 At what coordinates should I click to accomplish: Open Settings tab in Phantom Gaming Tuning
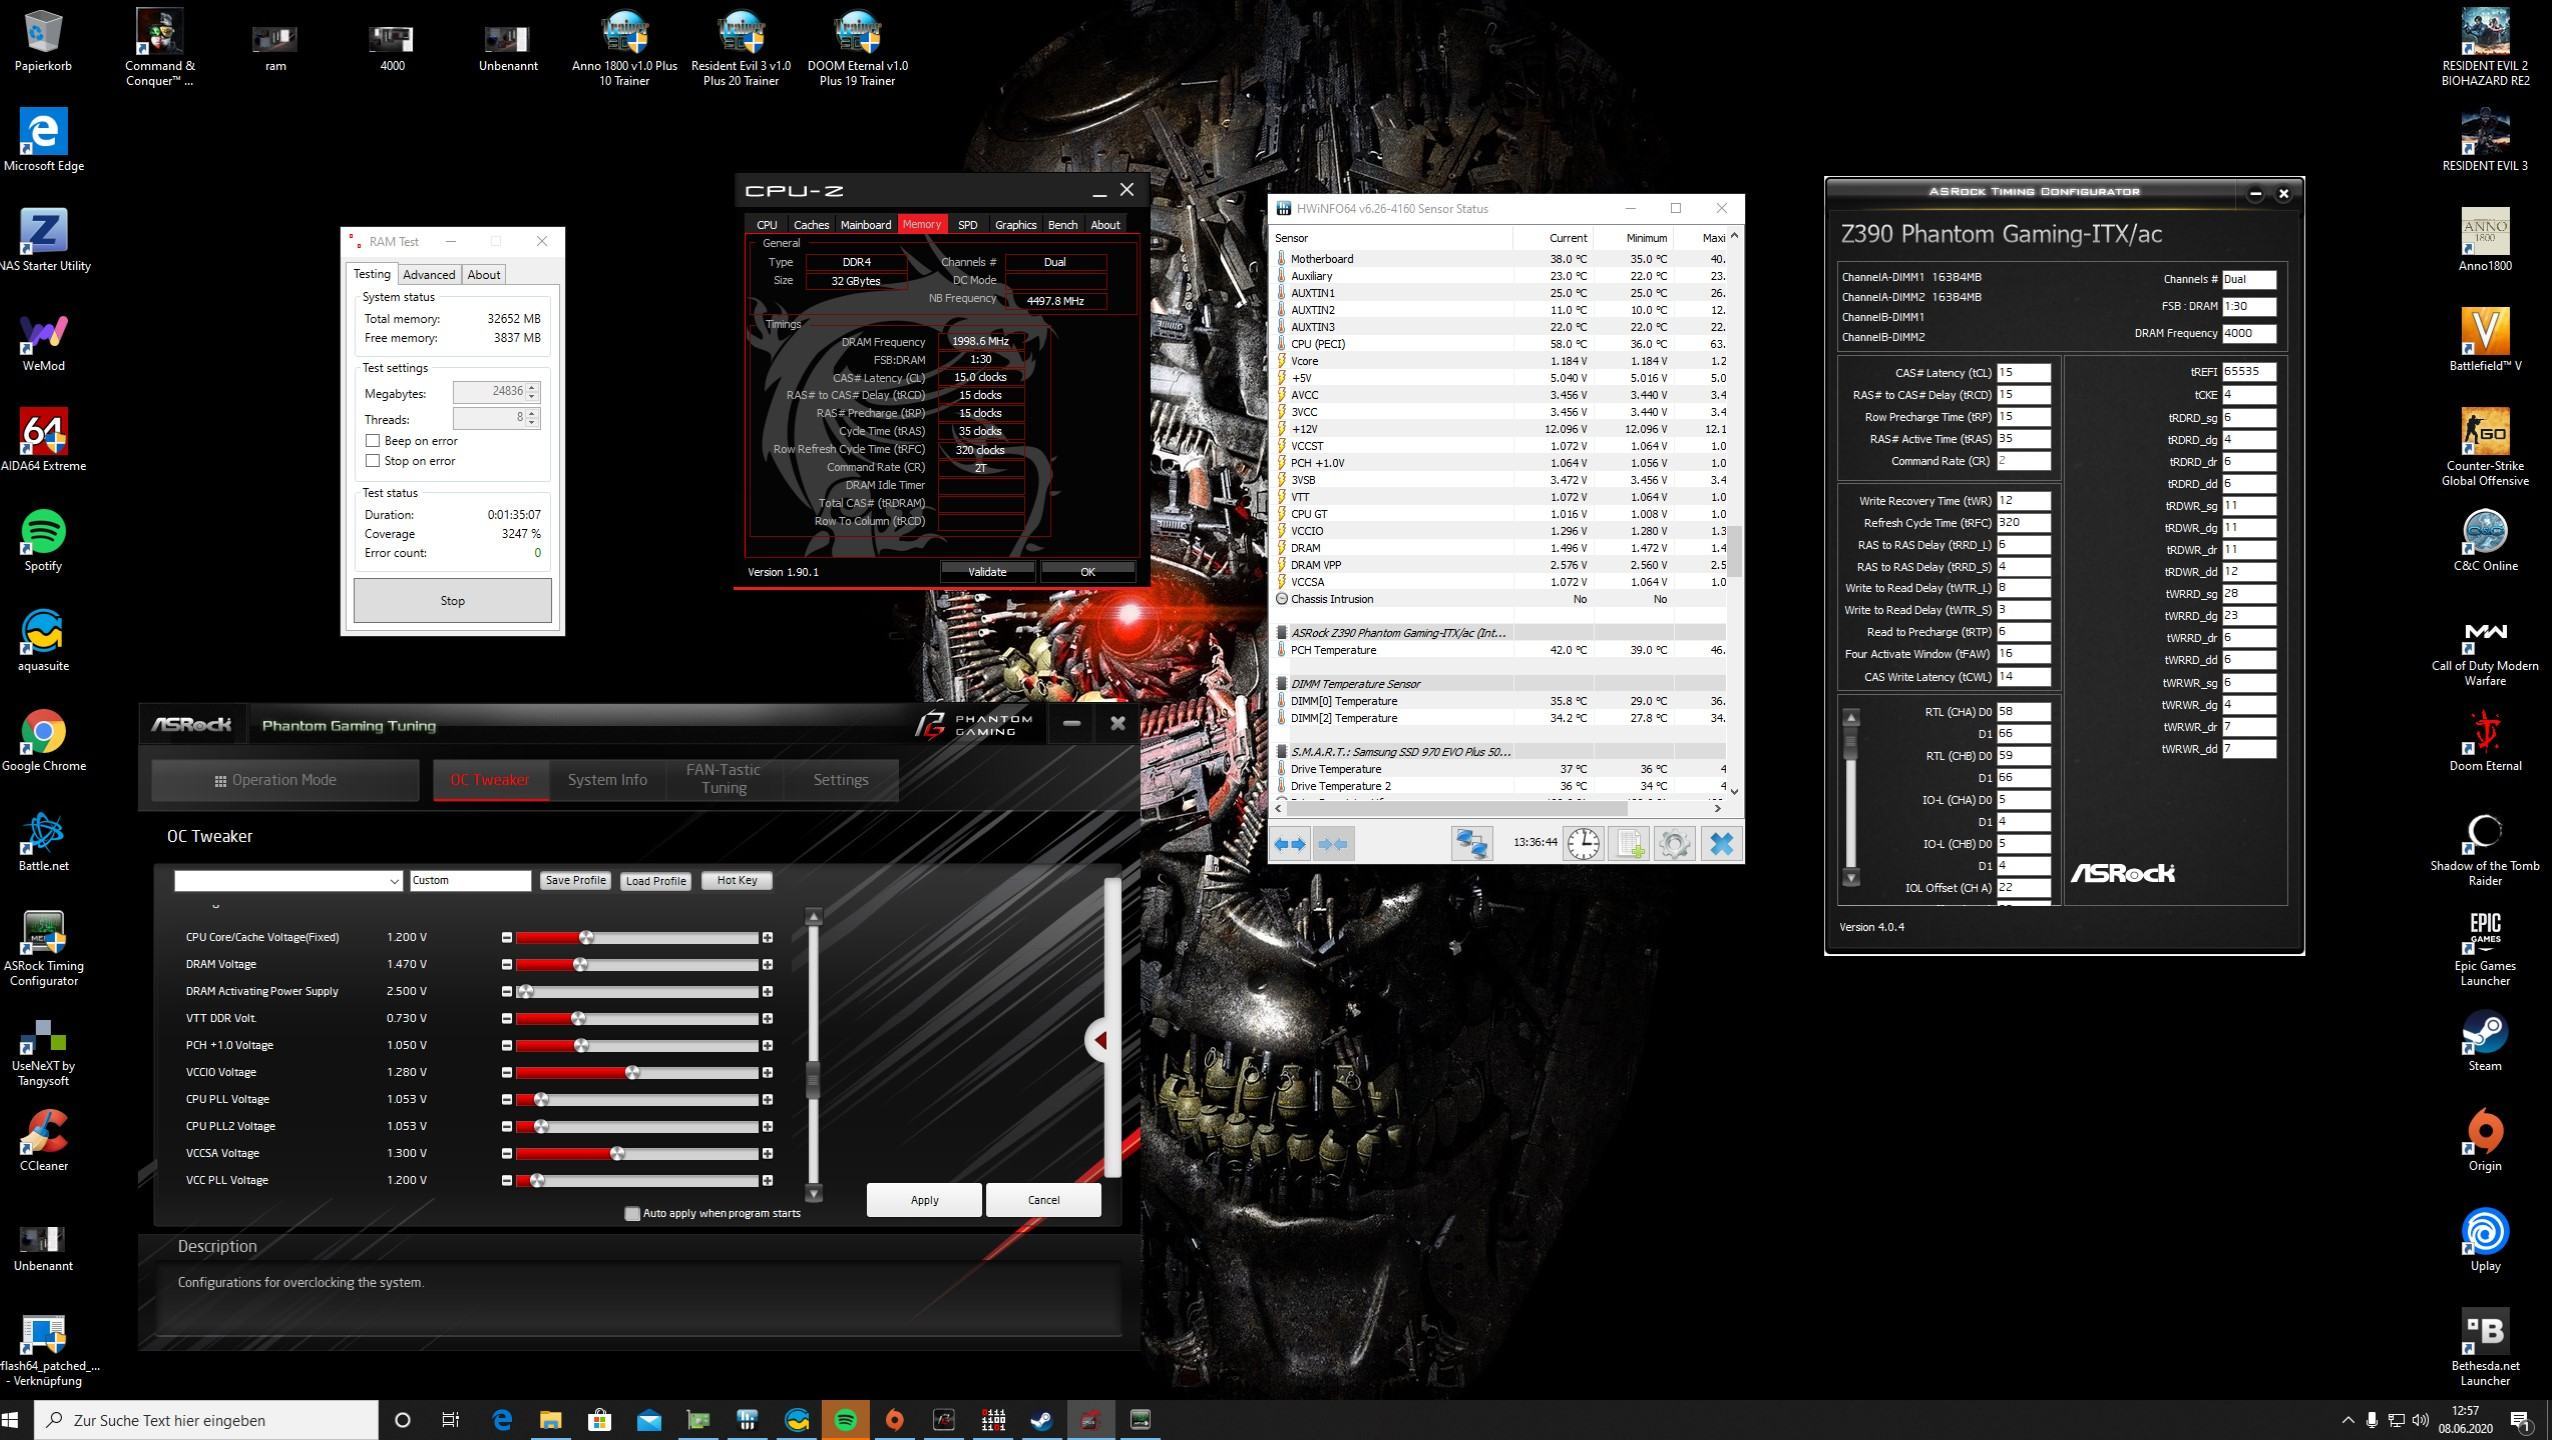click(x=840, y=780)
